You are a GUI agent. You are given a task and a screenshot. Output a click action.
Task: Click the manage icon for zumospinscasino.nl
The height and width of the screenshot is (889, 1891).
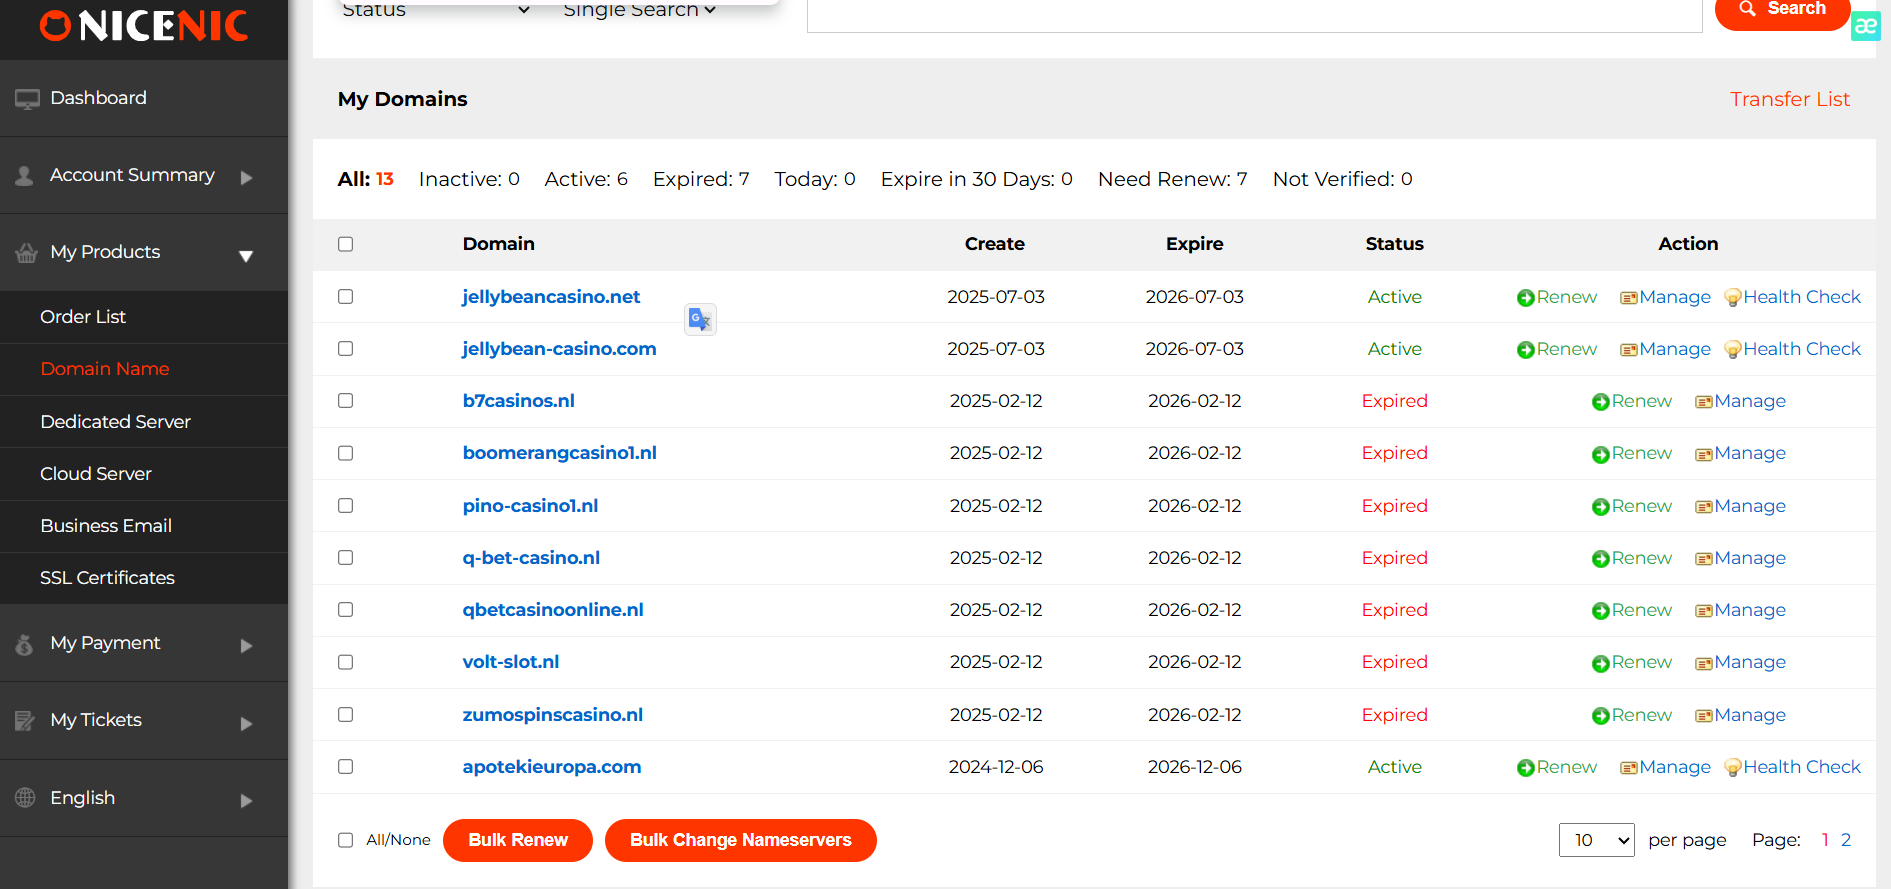1704,716
